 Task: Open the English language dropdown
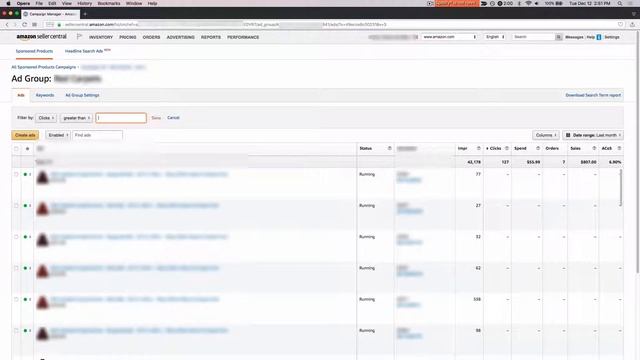495,37
